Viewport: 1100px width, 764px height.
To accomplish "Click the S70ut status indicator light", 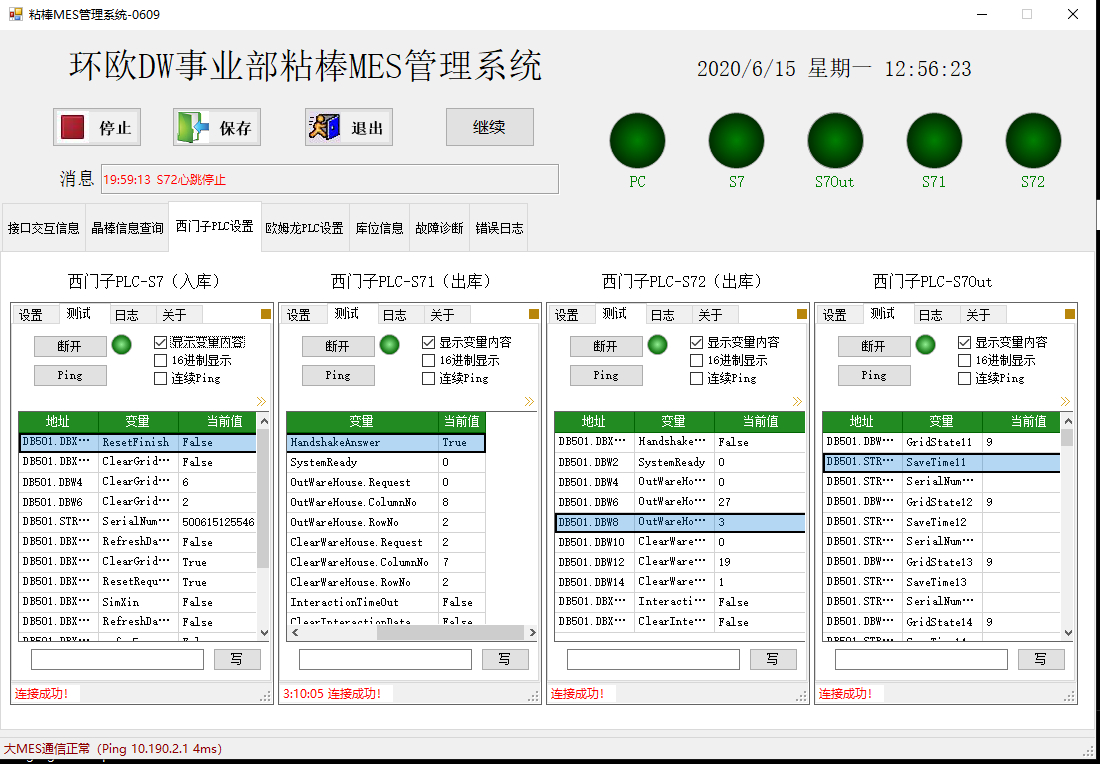I will coord(835,140).
